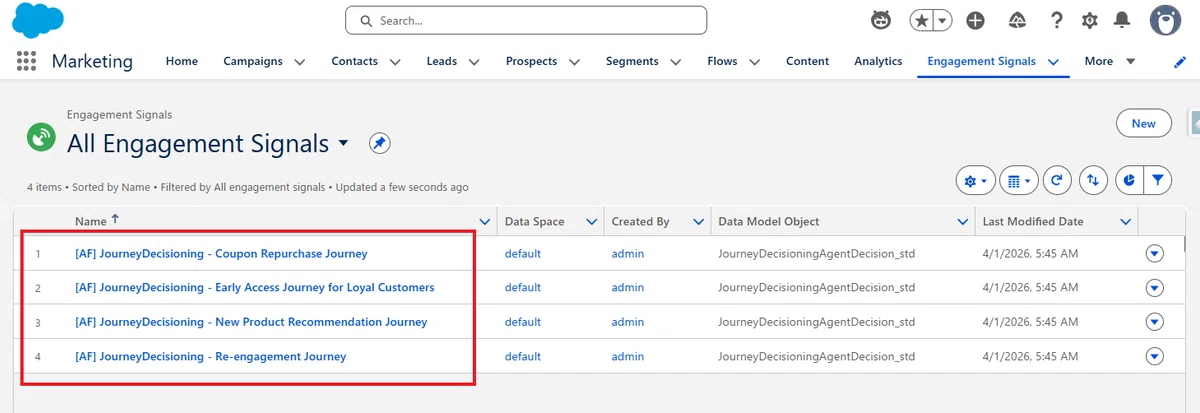
Task: Click the Engagement Signals object icon
Action: pyautogui.click(x=41, y=137)
